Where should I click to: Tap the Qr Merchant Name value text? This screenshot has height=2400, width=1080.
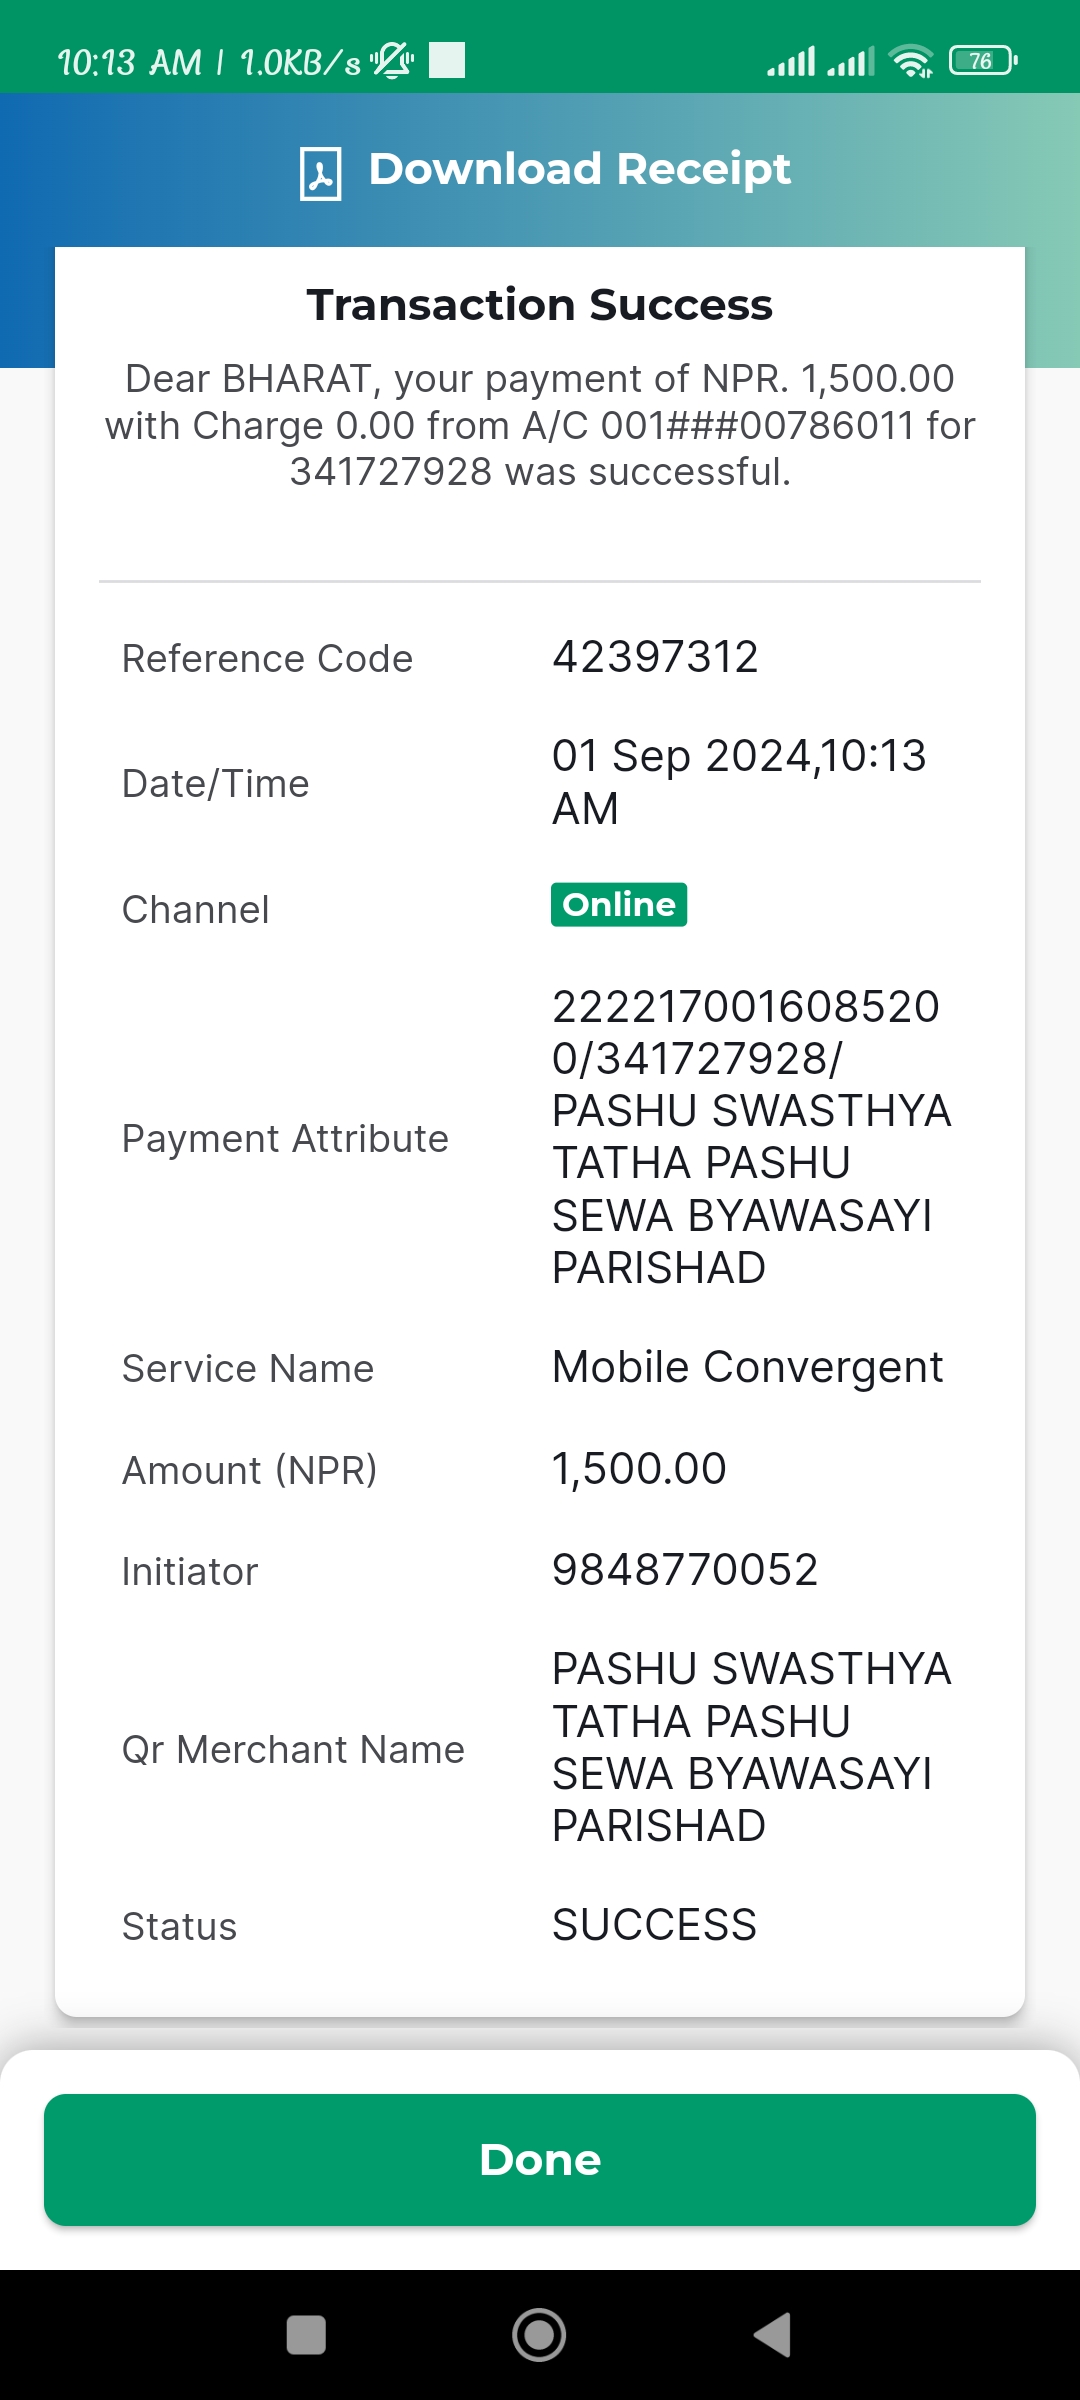pyautogui.click(x=752, y=1748)
